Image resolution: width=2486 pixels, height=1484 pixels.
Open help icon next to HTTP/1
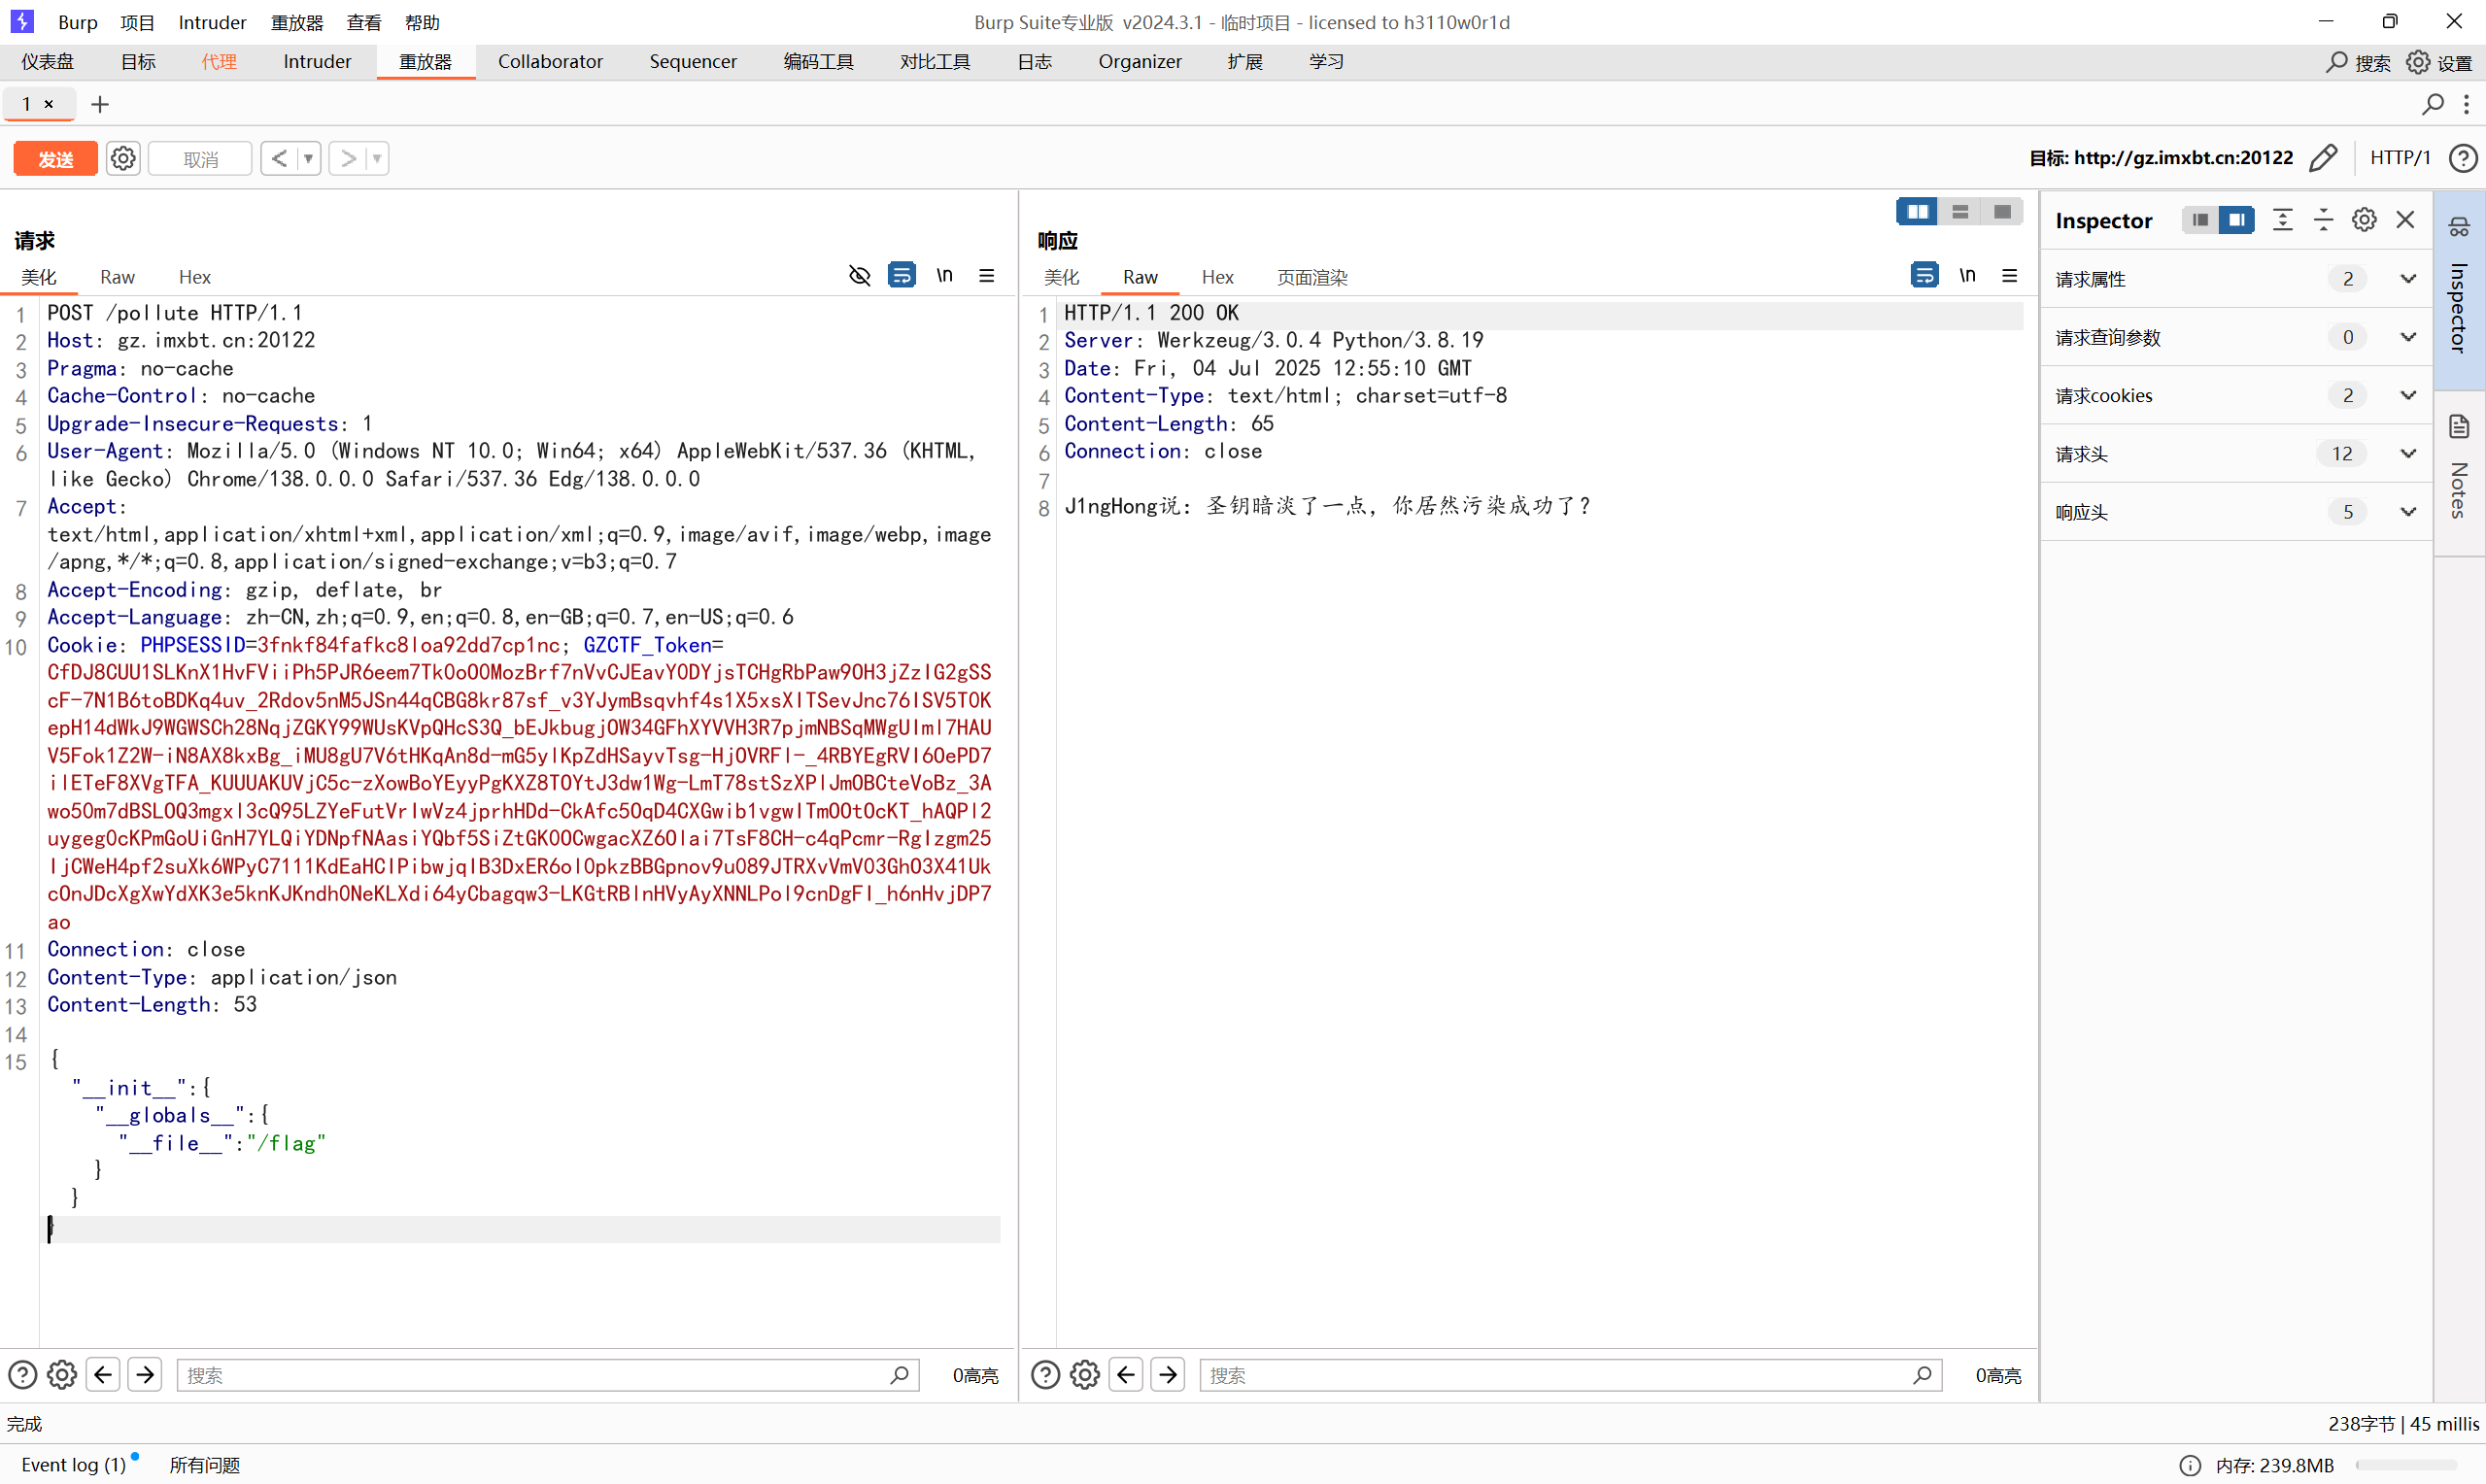2463,158
